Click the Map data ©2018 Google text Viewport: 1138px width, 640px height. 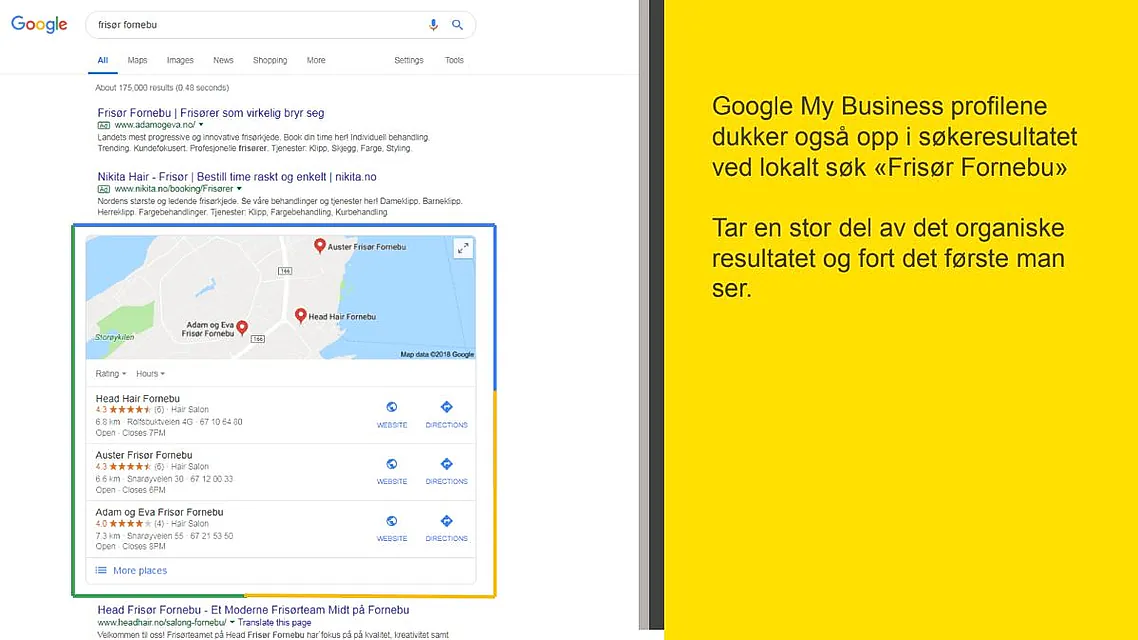click(x=437, y=354)
